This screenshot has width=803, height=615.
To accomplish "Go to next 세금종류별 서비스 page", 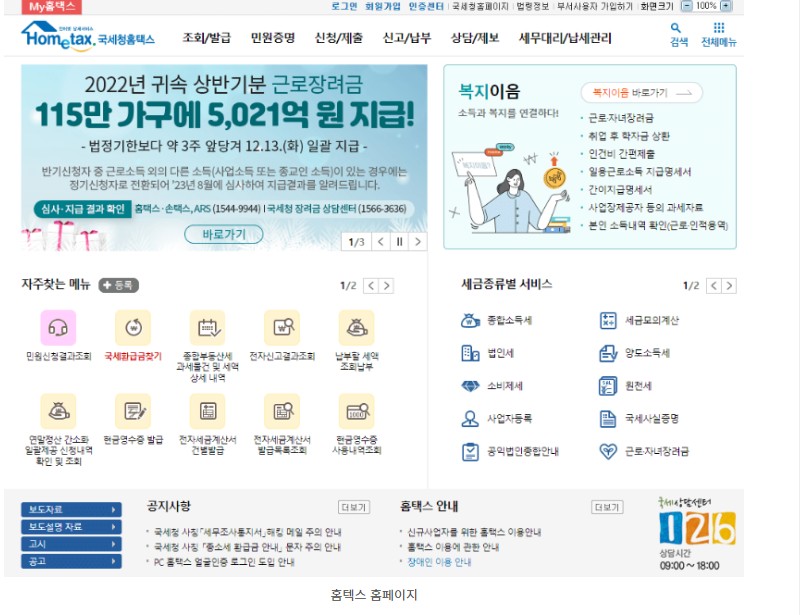I will coord(729,286).
